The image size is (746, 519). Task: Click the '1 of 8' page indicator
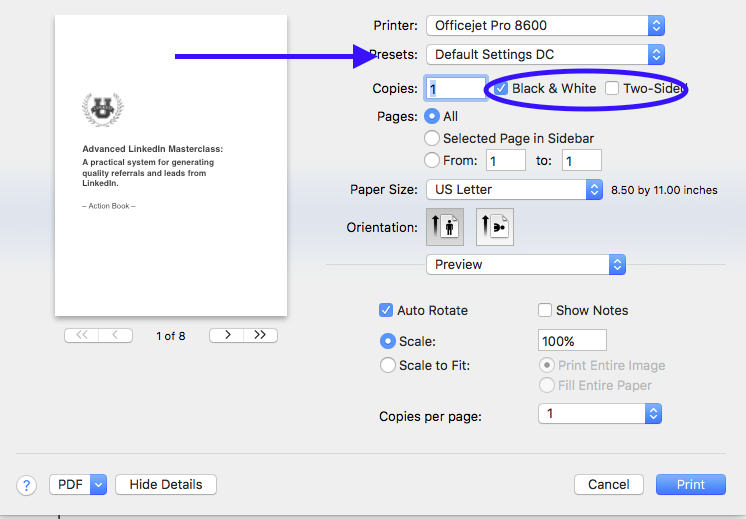(x=170, y=336)
